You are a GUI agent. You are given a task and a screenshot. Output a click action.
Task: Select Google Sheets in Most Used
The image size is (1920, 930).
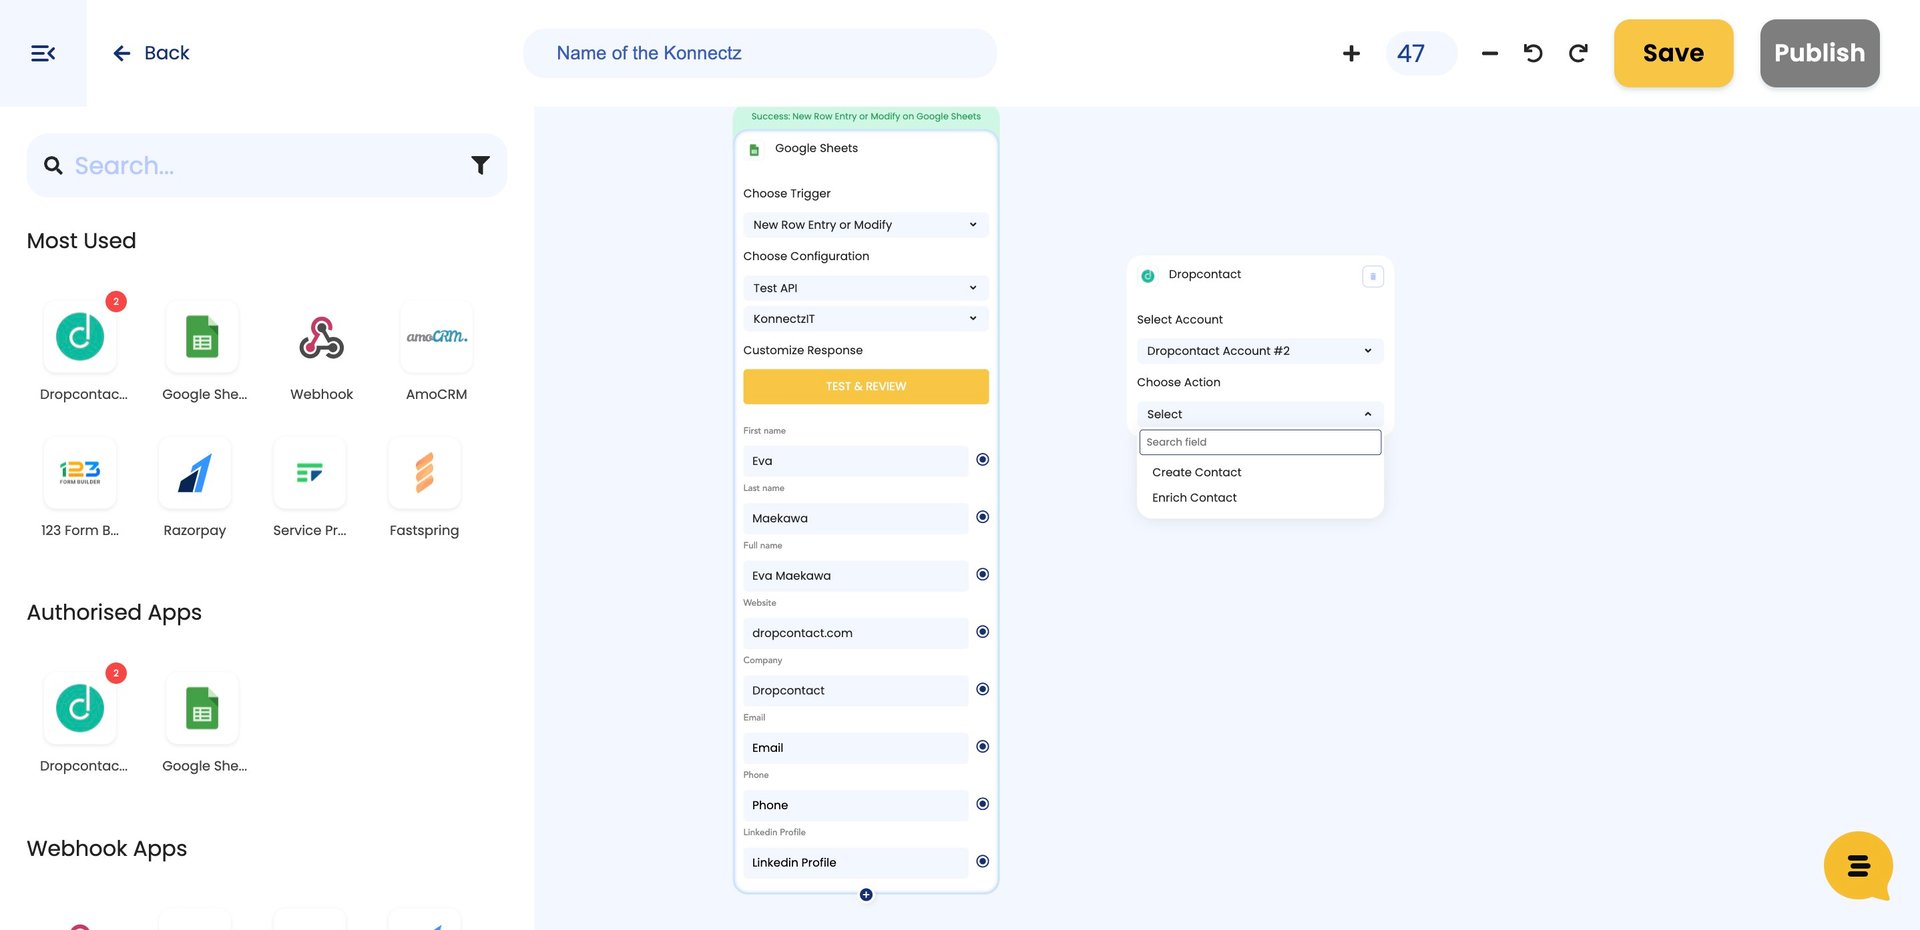(x=202, y=337)
